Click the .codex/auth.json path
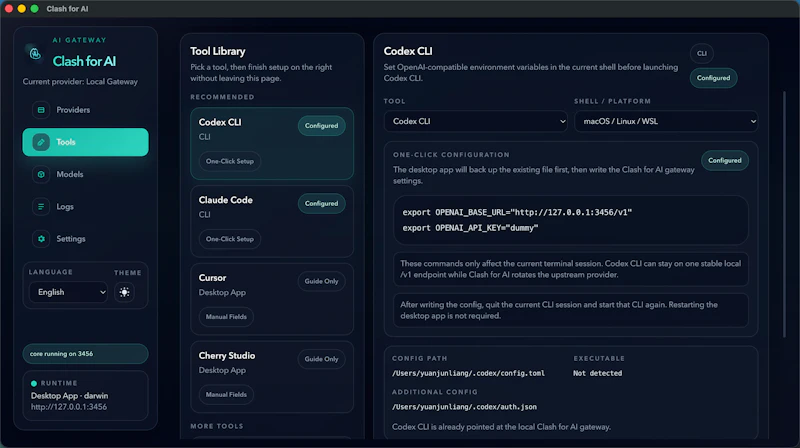Viewport: 800px width, 448px height. (464, 407)
